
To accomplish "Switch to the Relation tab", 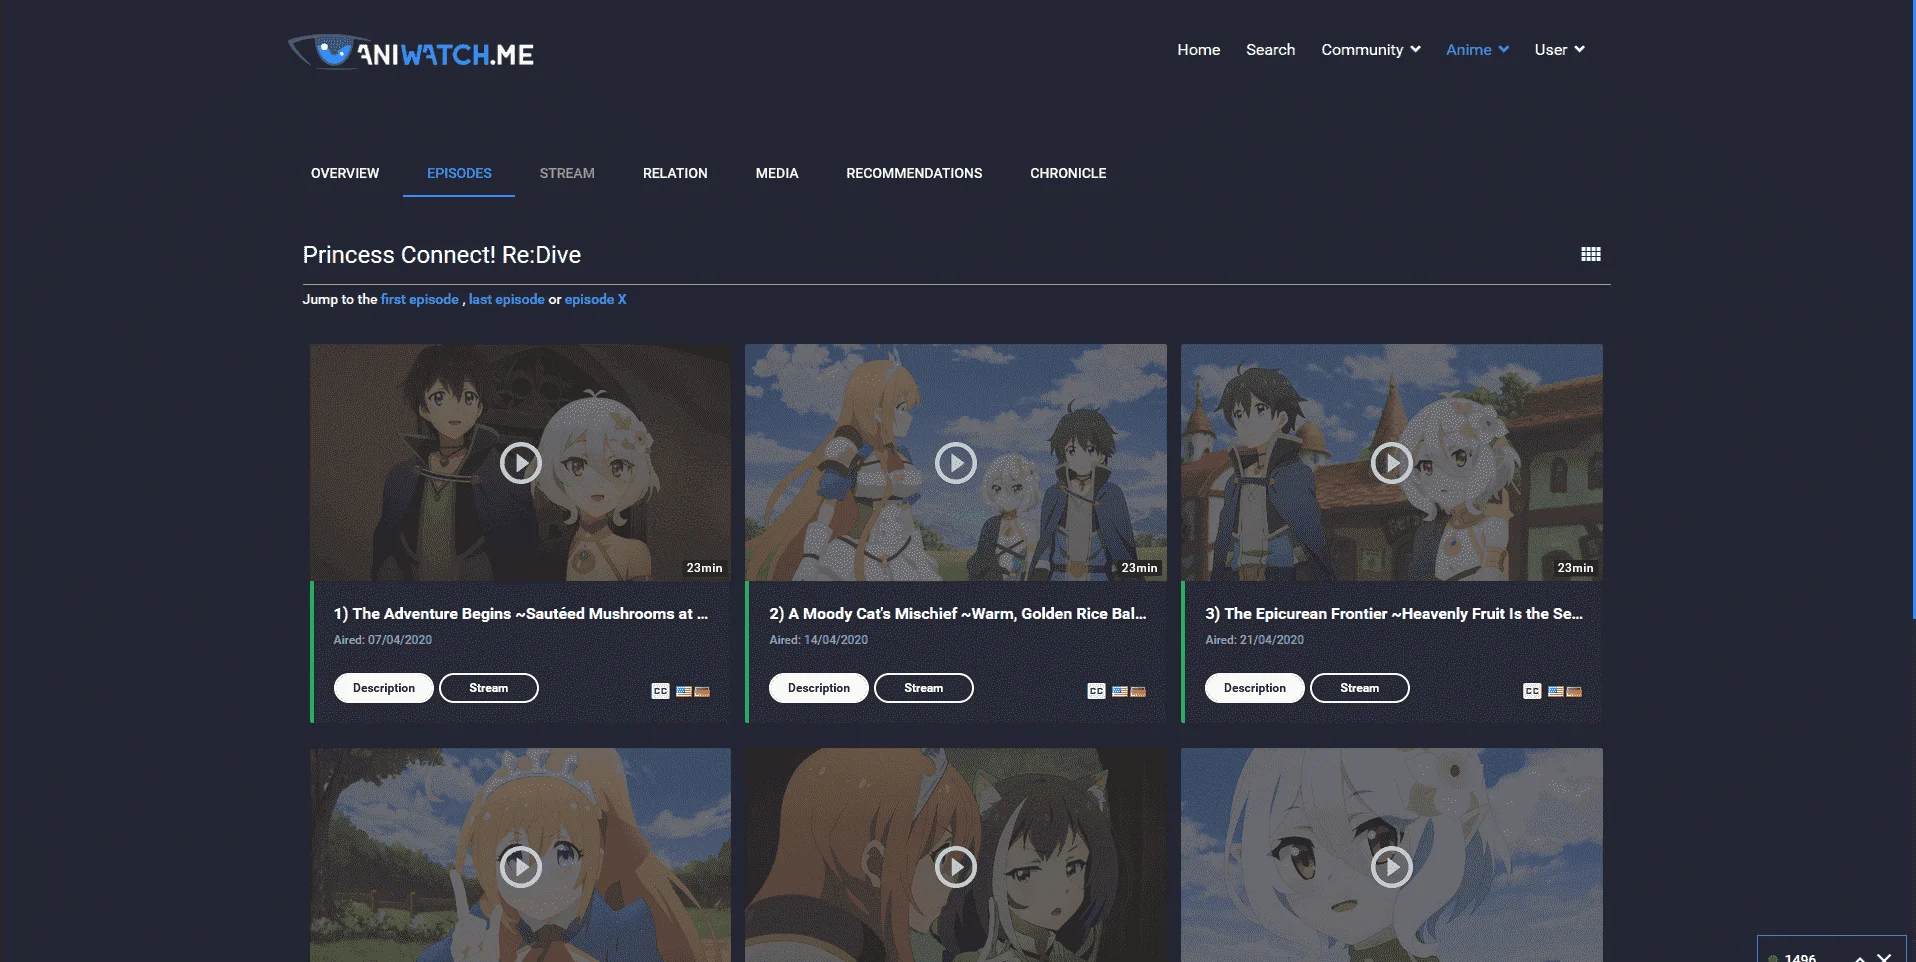I will click(675, 173).
